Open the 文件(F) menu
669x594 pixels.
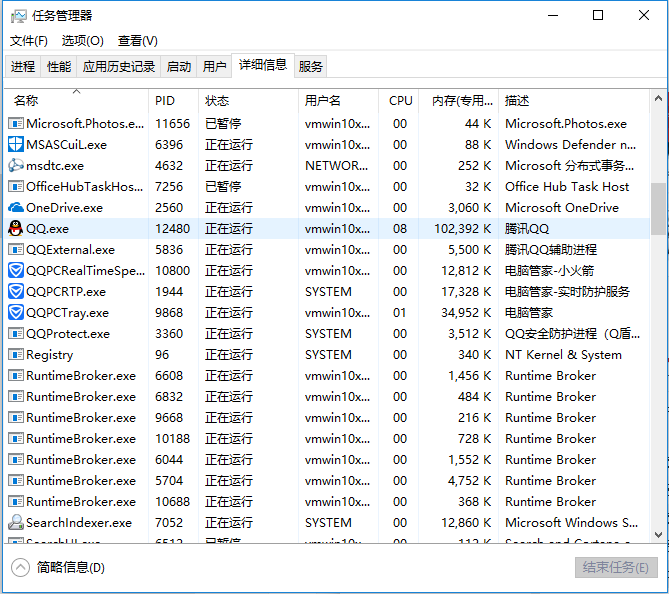[x=29, y=41]
